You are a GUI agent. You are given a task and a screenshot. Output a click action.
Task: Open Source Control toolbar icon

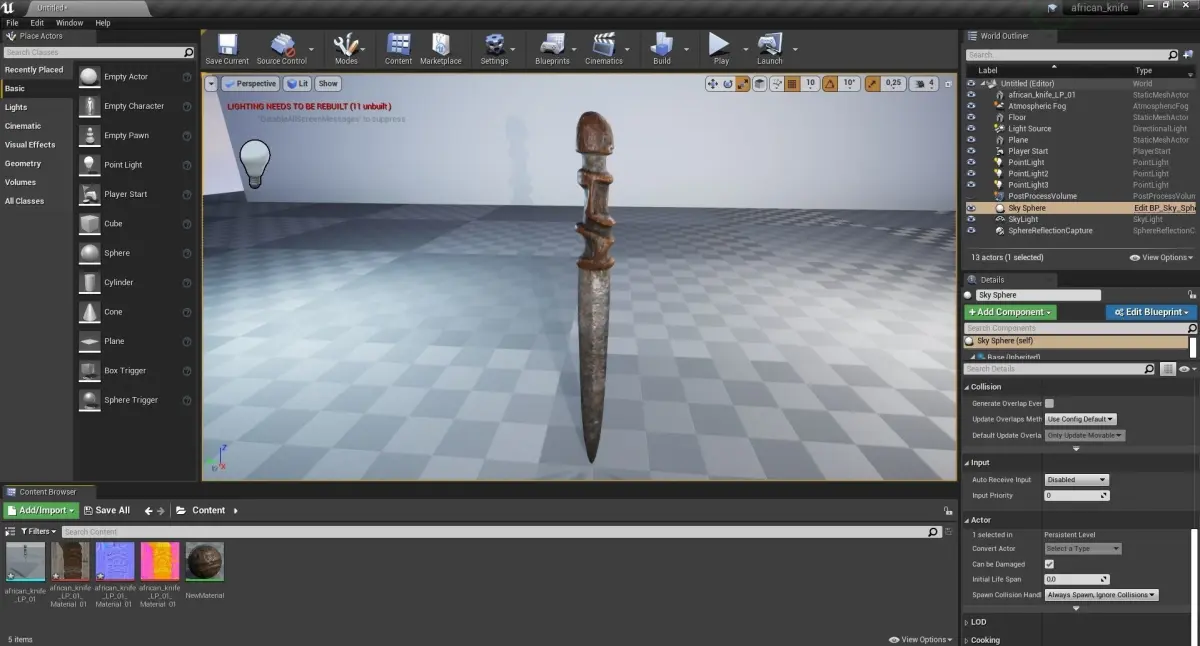pos(282,44)
